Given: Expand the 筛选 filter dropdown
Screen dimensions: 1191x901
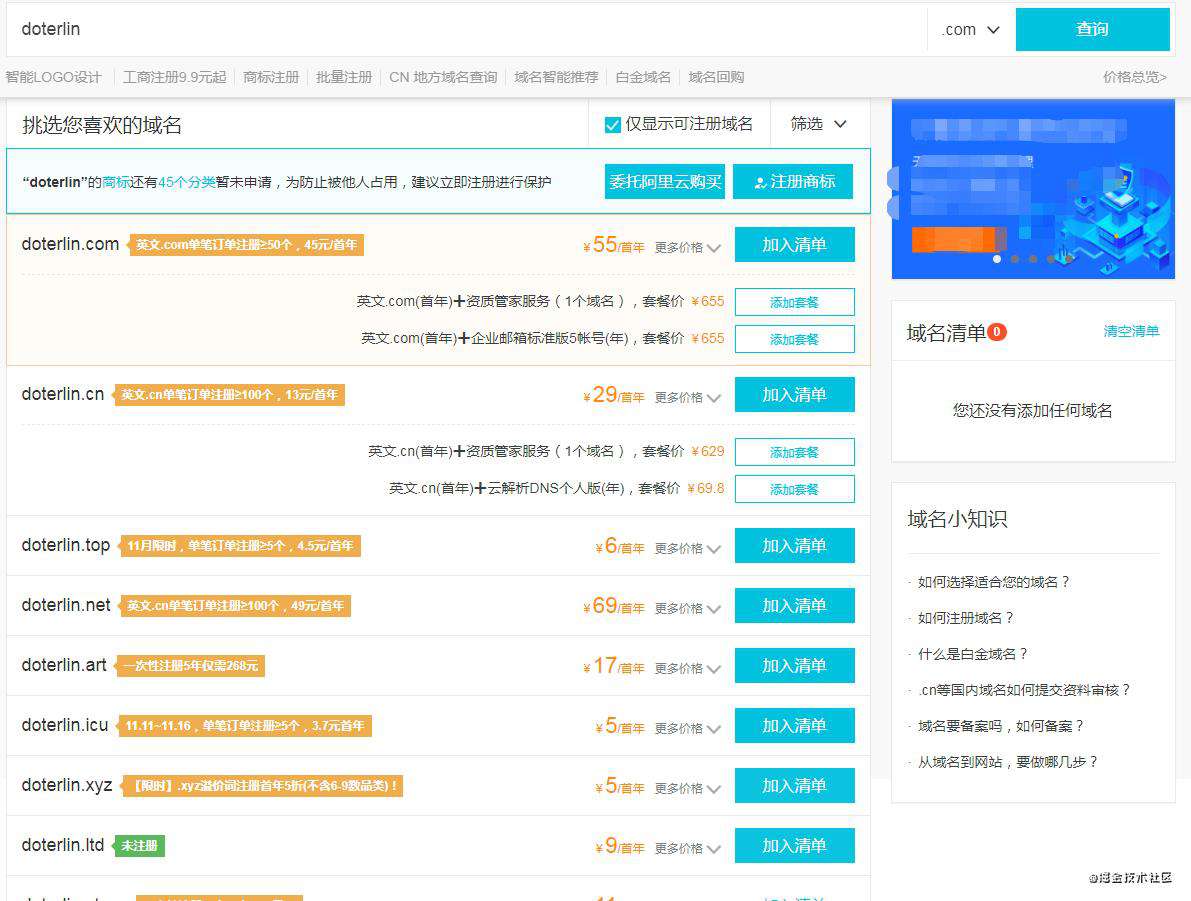Looking at the screenshot, I should (x=818, y=124).
